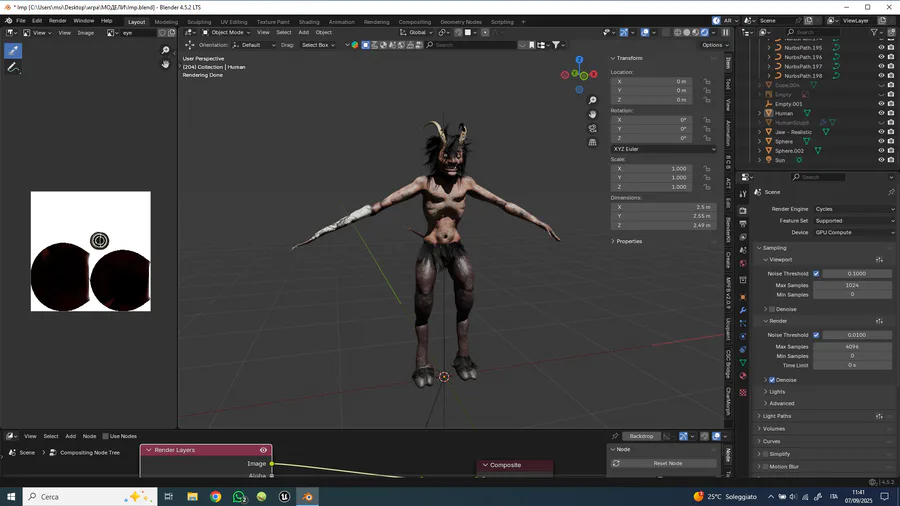Open the Render Engine Cycles dropdown
This screenshot has height=506, width=900.
coord(854,209)
